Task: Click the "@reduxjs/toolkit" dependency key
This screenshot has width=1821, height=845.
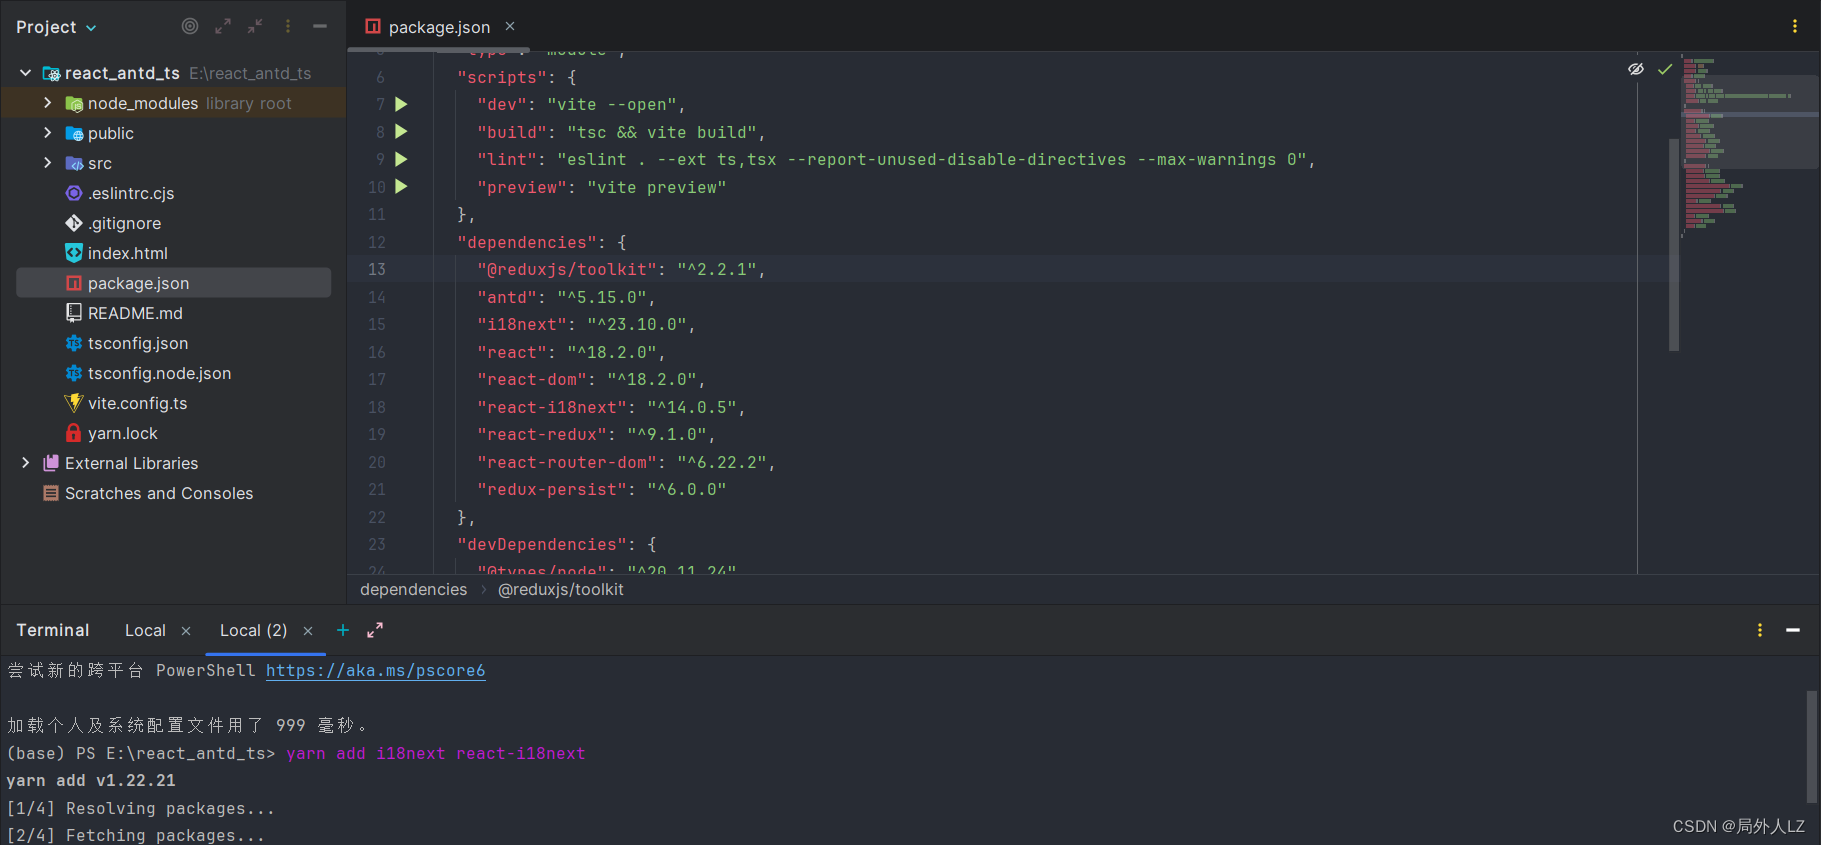Action: [x=567, y=270]
